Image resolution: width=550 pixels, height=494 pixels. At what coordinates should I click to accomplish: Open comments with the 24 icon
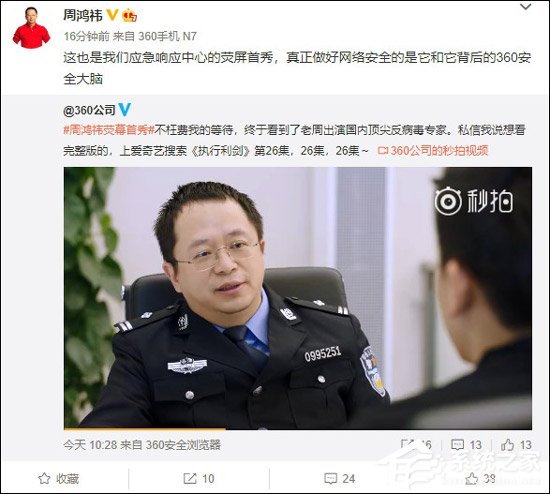pyautogui.click(x=340, y=479)
